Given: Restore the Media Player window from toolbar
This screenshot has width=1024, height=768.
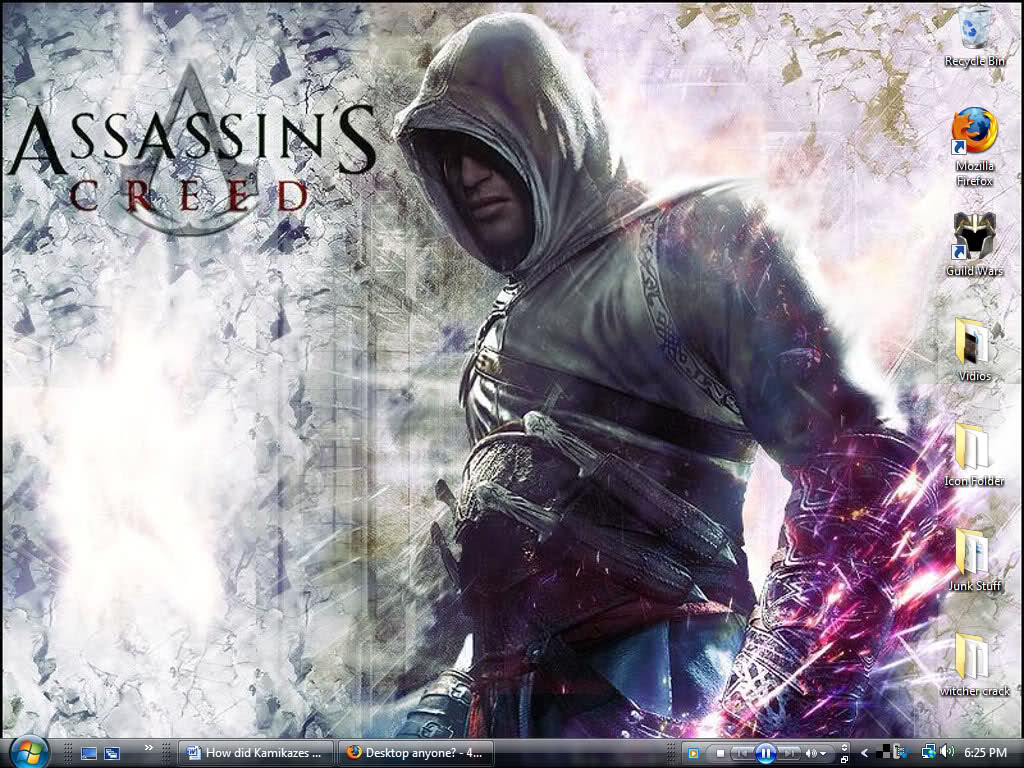Looking at the screenshot, I should (844, 760).
